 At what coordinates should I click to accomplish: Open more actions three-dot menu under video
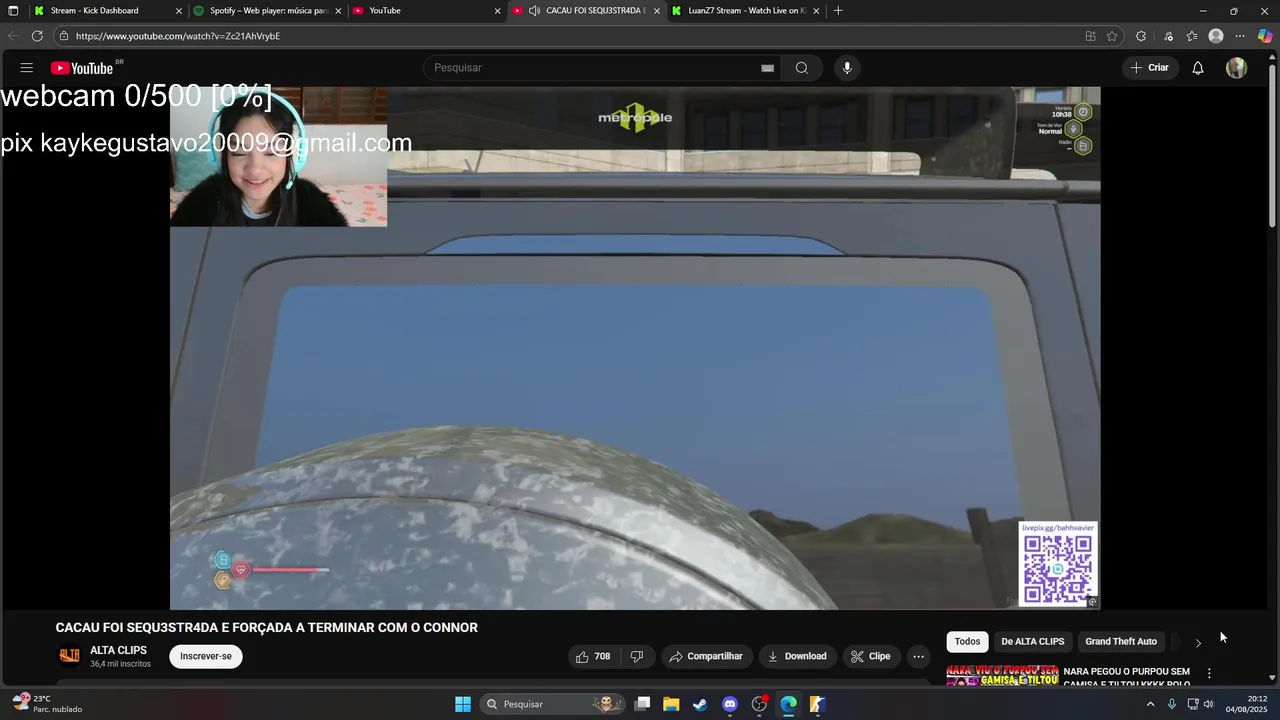click(x=918, y=656)
